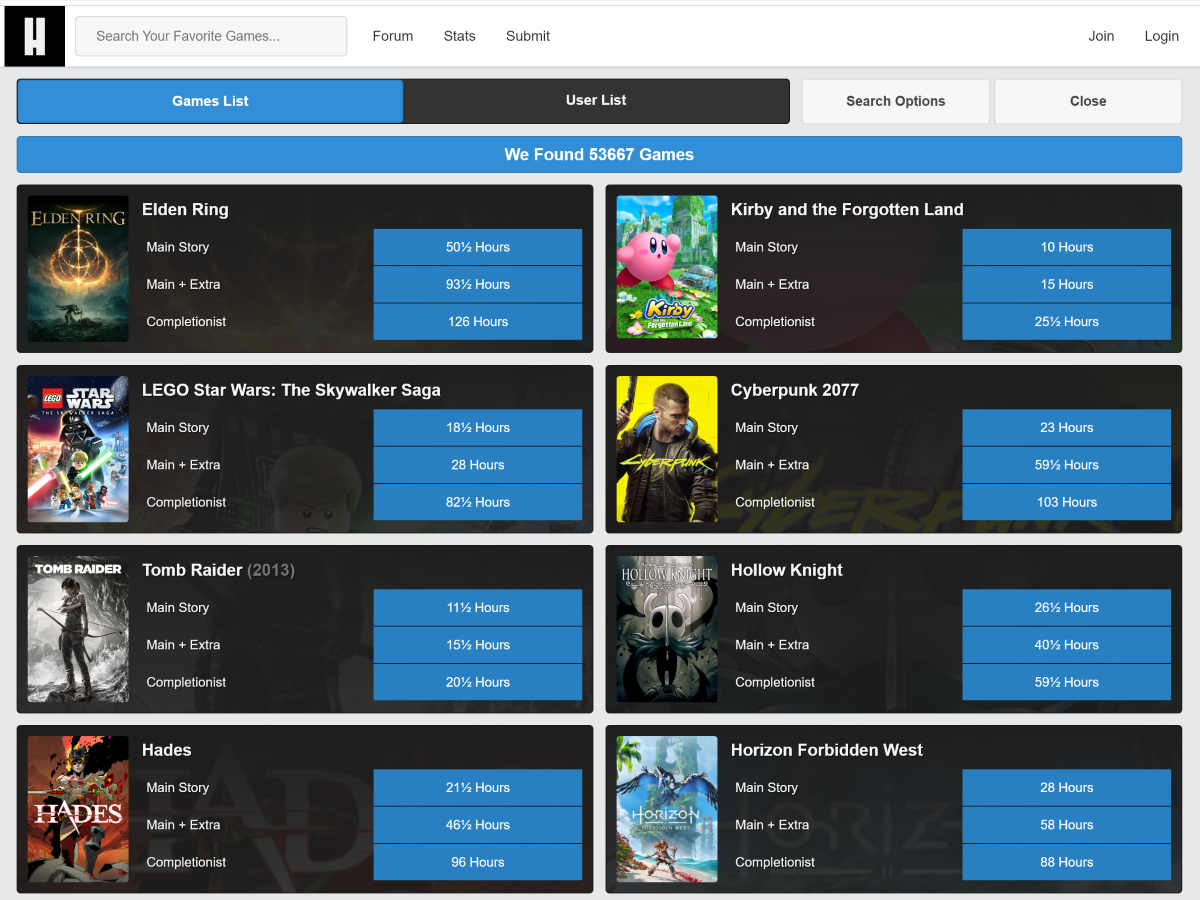
Task: Click Hades' 96 Hours completionist value
Action: (478, 862)
